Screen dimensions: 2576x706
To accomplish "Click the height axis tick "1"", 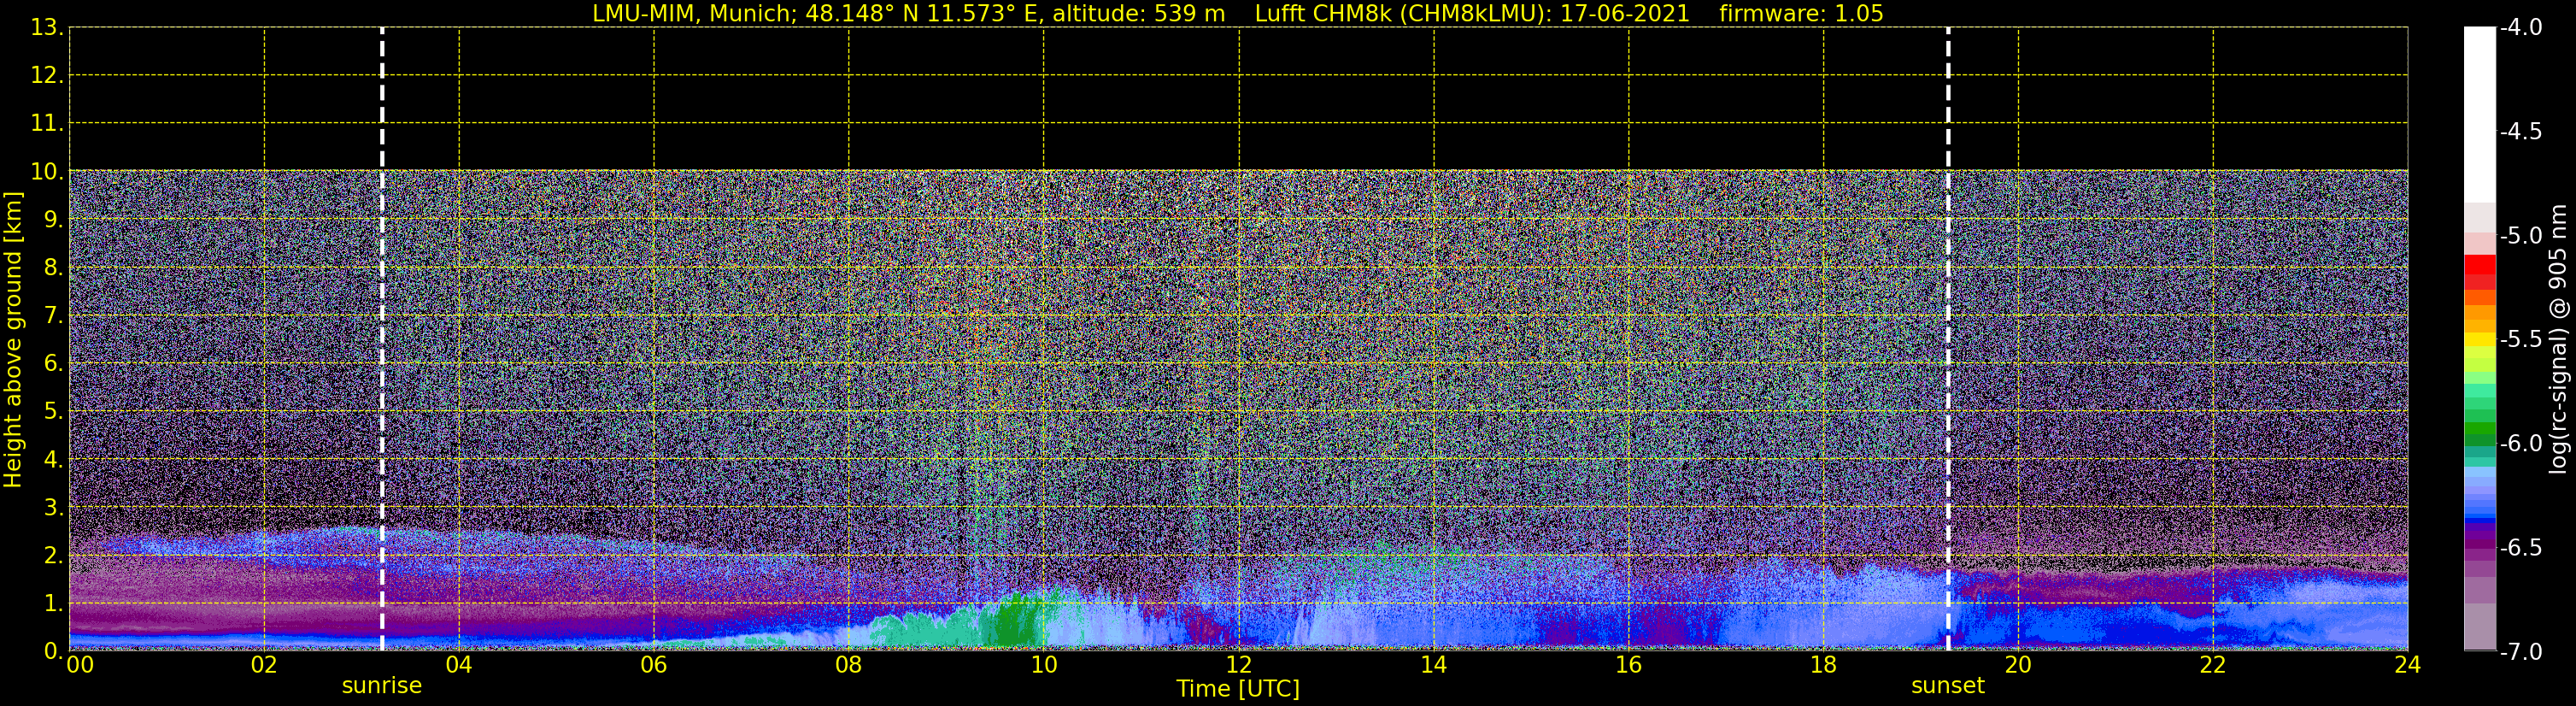I will pyautogui.click(x=53, y=603).
